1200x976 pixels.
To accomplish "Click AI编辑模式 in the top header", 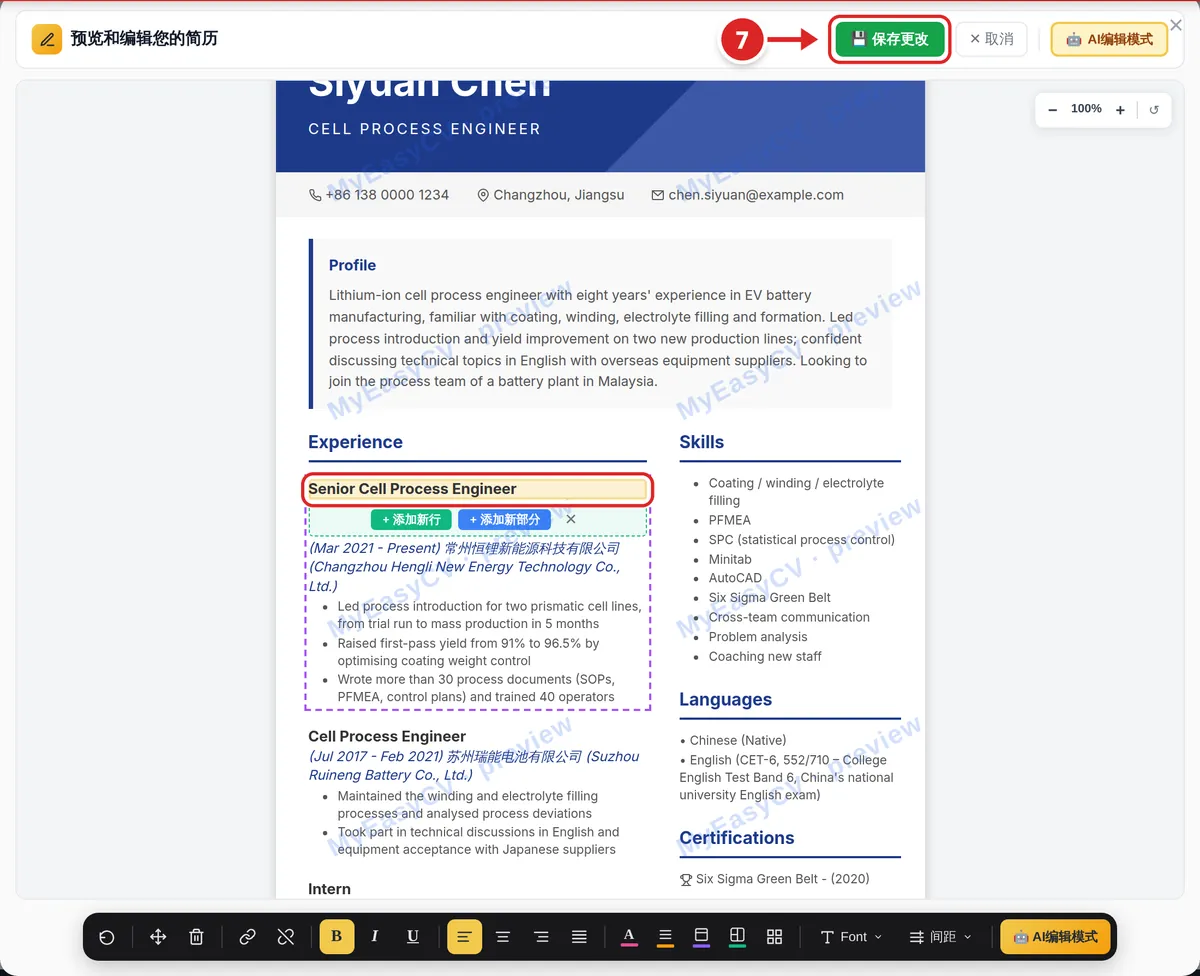I will pyautogui.click(x=1109, y=39).
